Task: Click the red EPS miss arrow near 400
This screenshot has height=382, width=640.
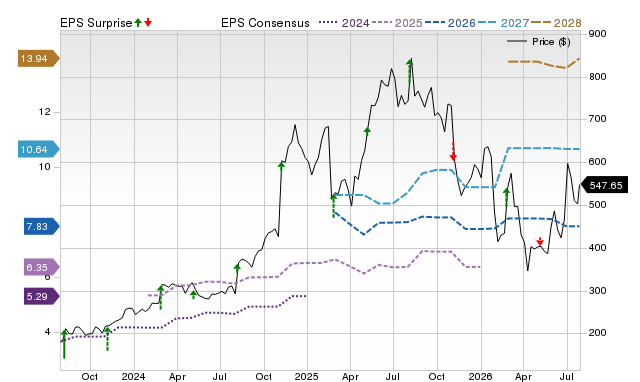Action: pyautogui.click(x=540, y=242)
